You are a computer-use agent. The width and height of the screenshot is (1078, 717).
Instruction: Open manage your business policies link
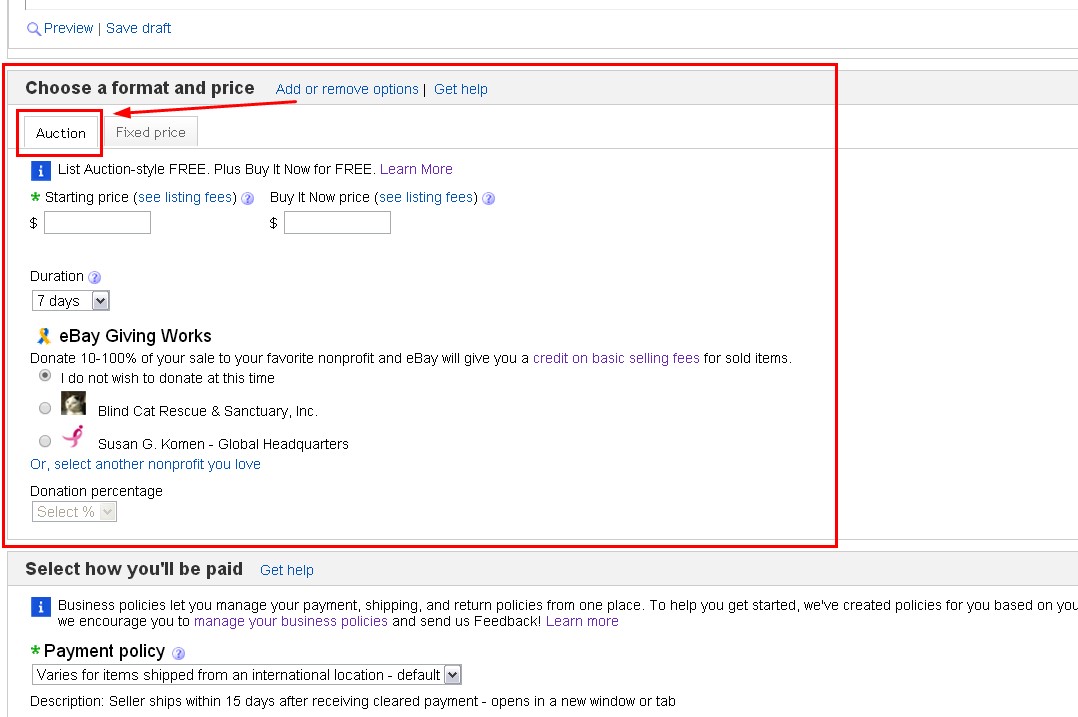(x=291, y=621)
